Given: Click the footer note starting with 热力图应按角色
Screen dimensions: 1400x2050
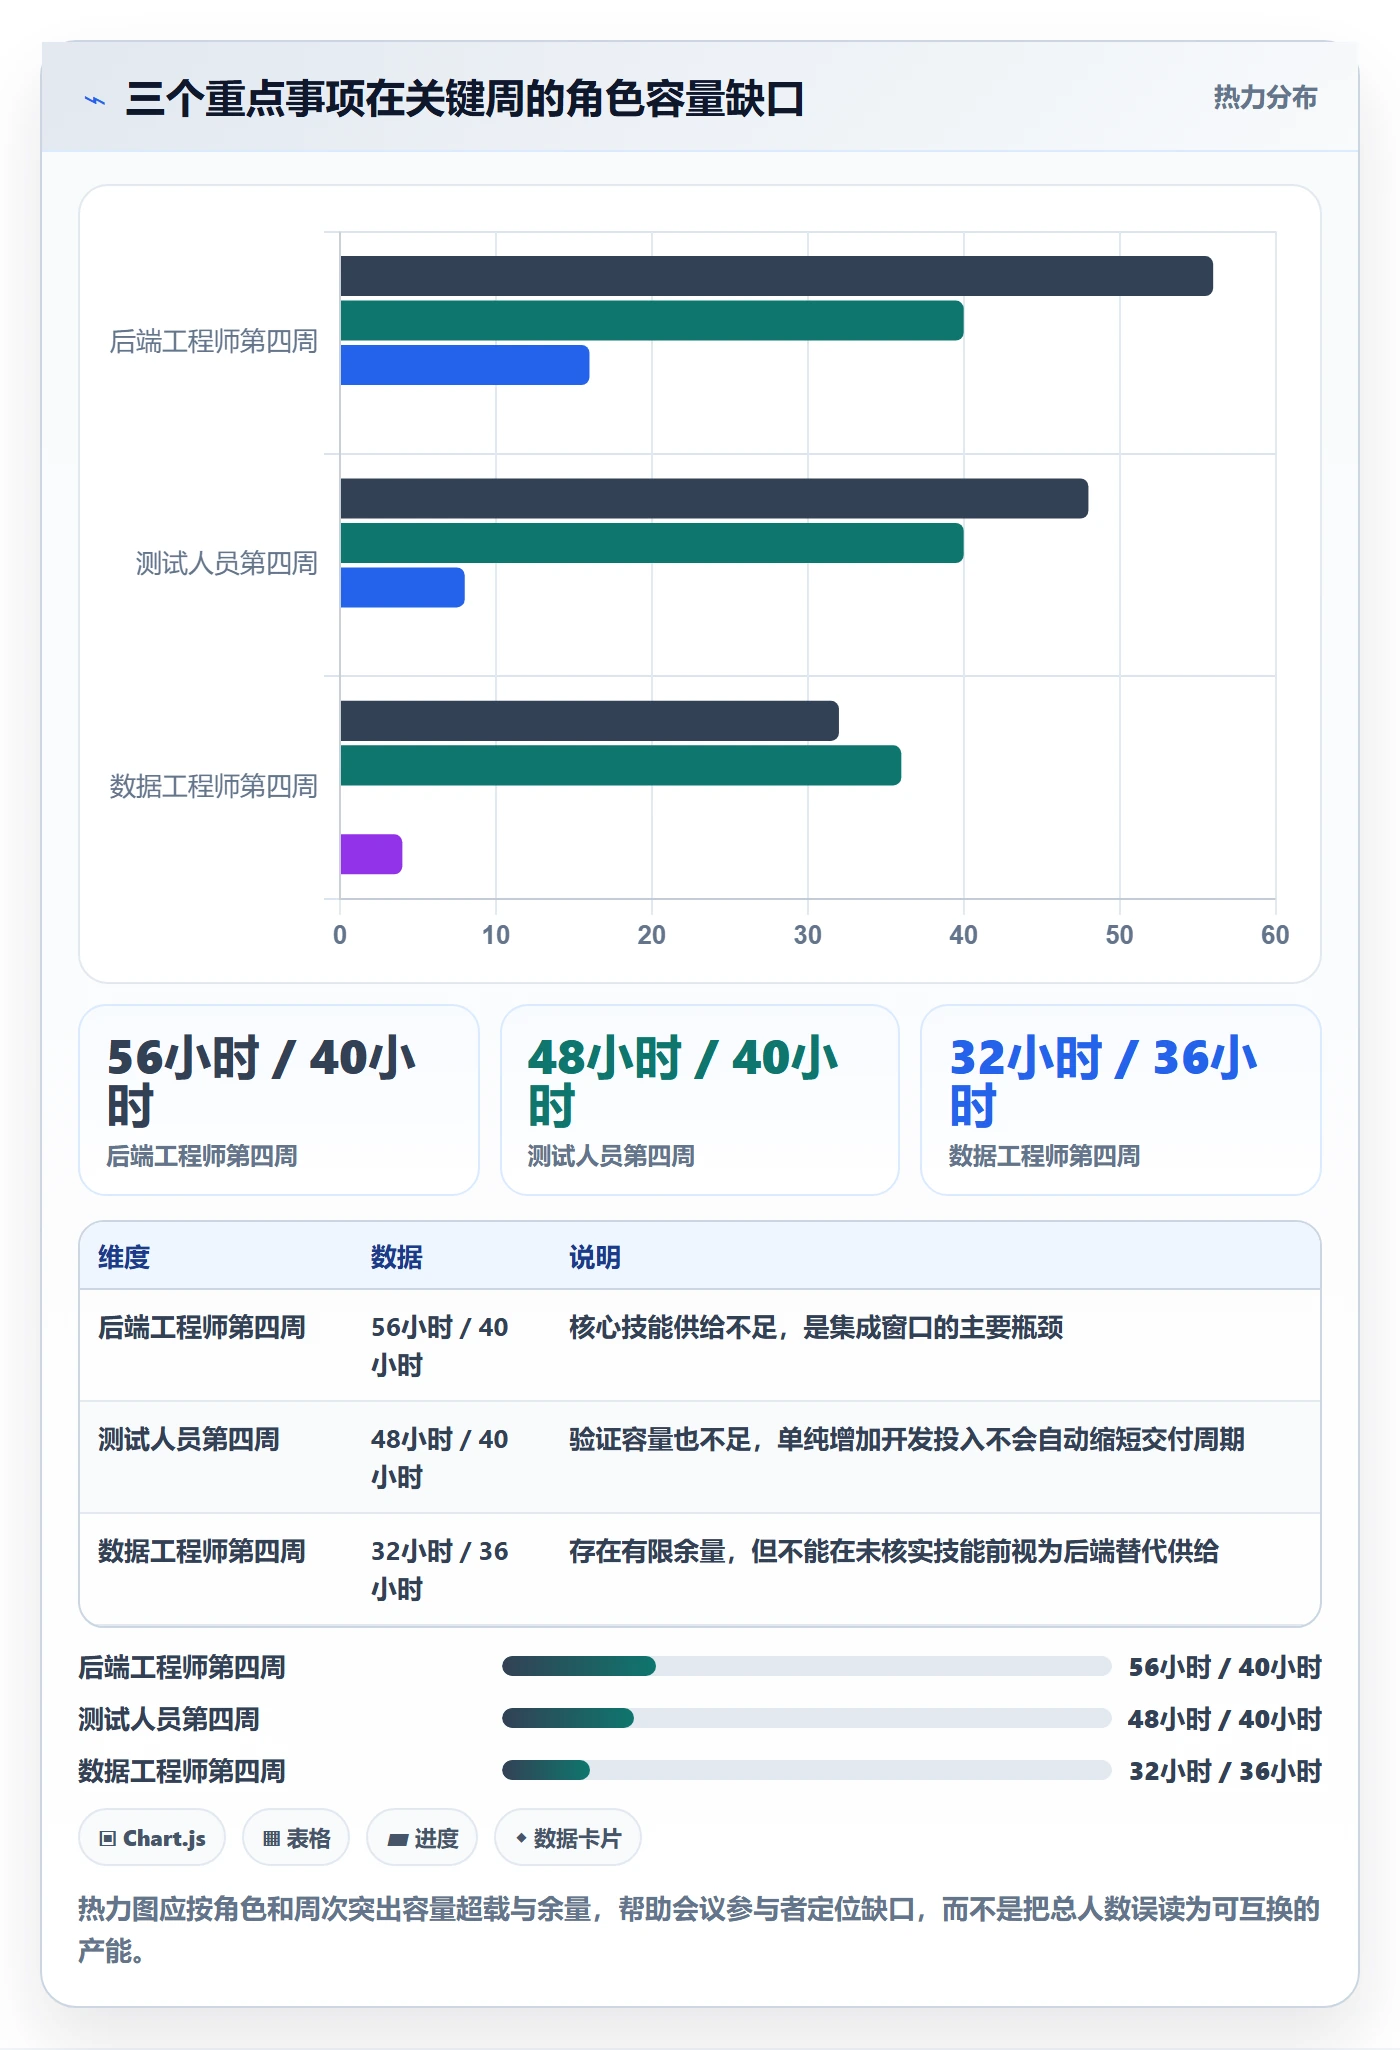Looking at the screenshot, I should (699, 1930).
